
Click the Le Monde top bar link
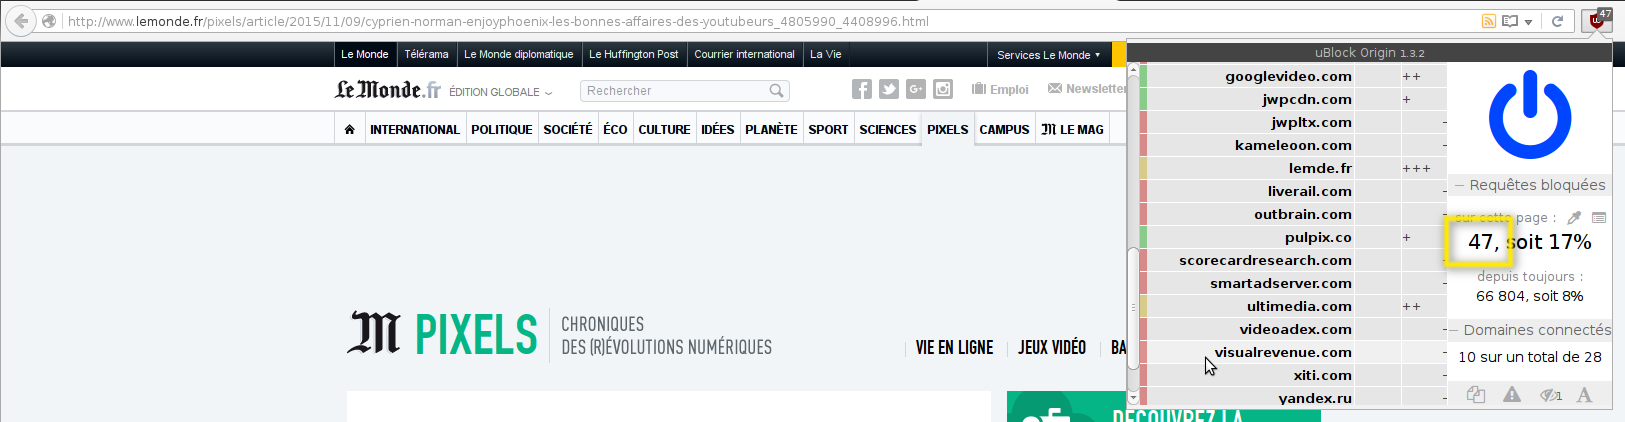[365, 54]
